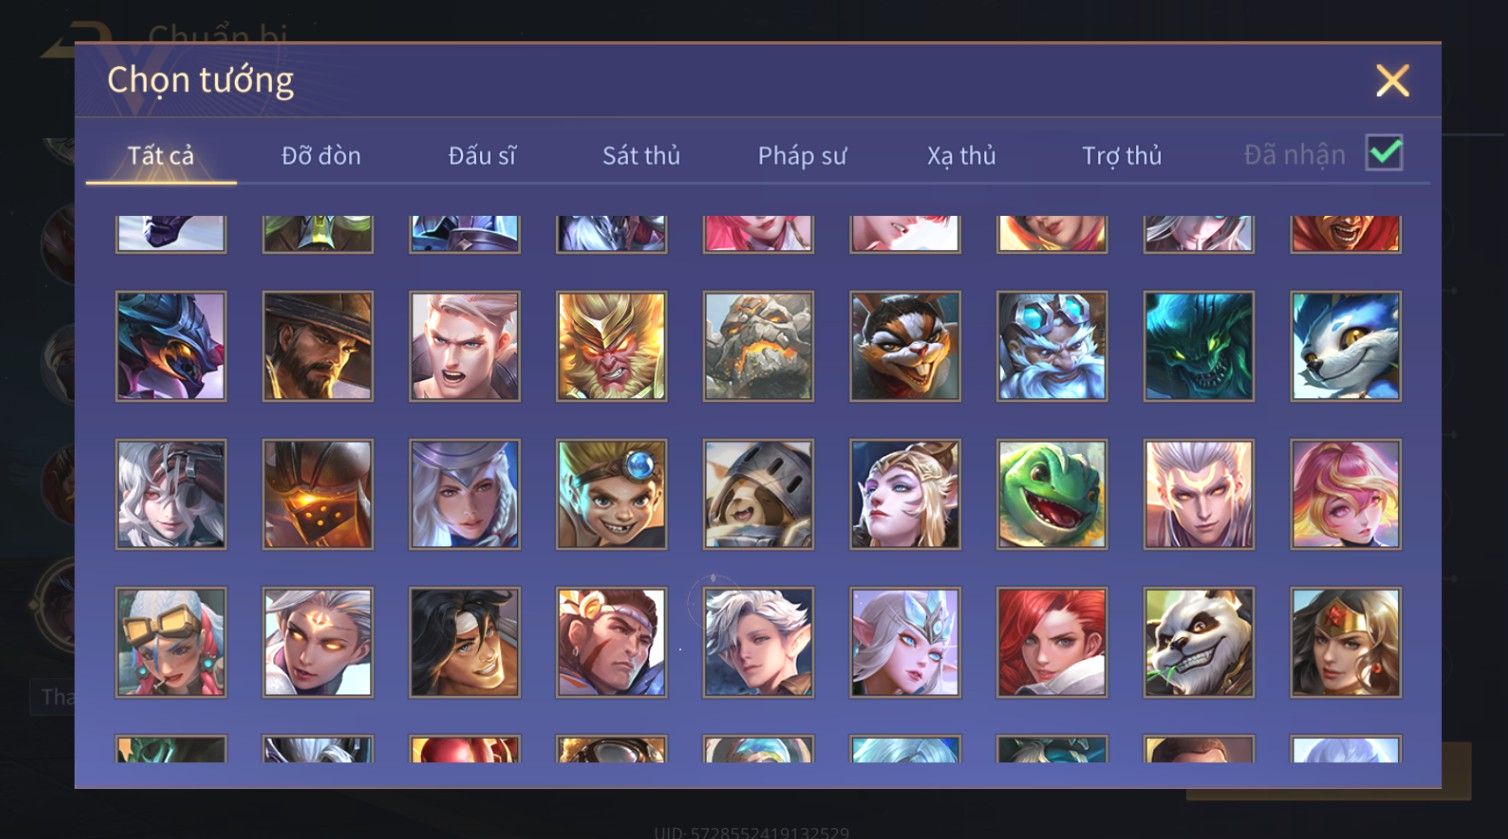The image size is (1508, 839).
Task: Select the dark green tree monster portrait
Action: [x=1199, y=346]
